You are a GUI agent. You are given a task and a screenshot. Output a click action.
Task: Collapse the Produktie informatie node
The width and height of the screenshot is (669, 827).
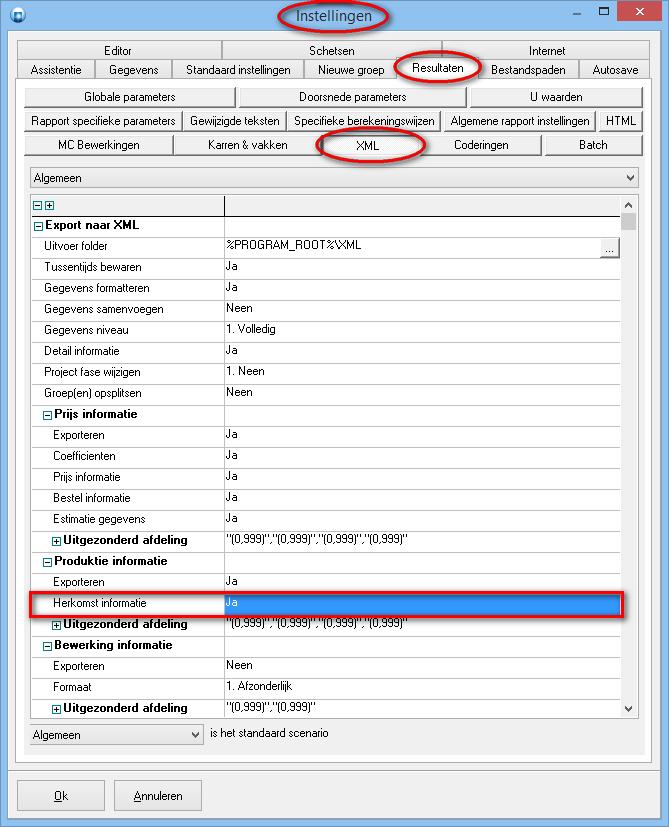[x=47, y=562]
